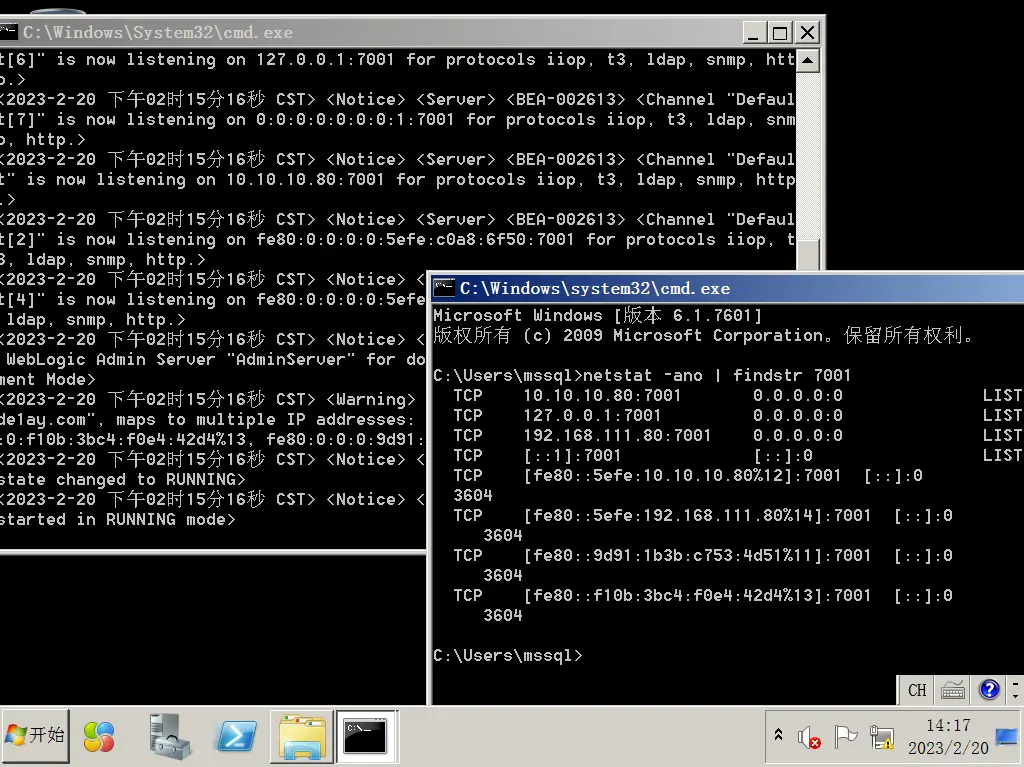Switch to cmd.exe via its taskbar button
The height and width of the screenshot is (767, 1024).
coord(366,737)
